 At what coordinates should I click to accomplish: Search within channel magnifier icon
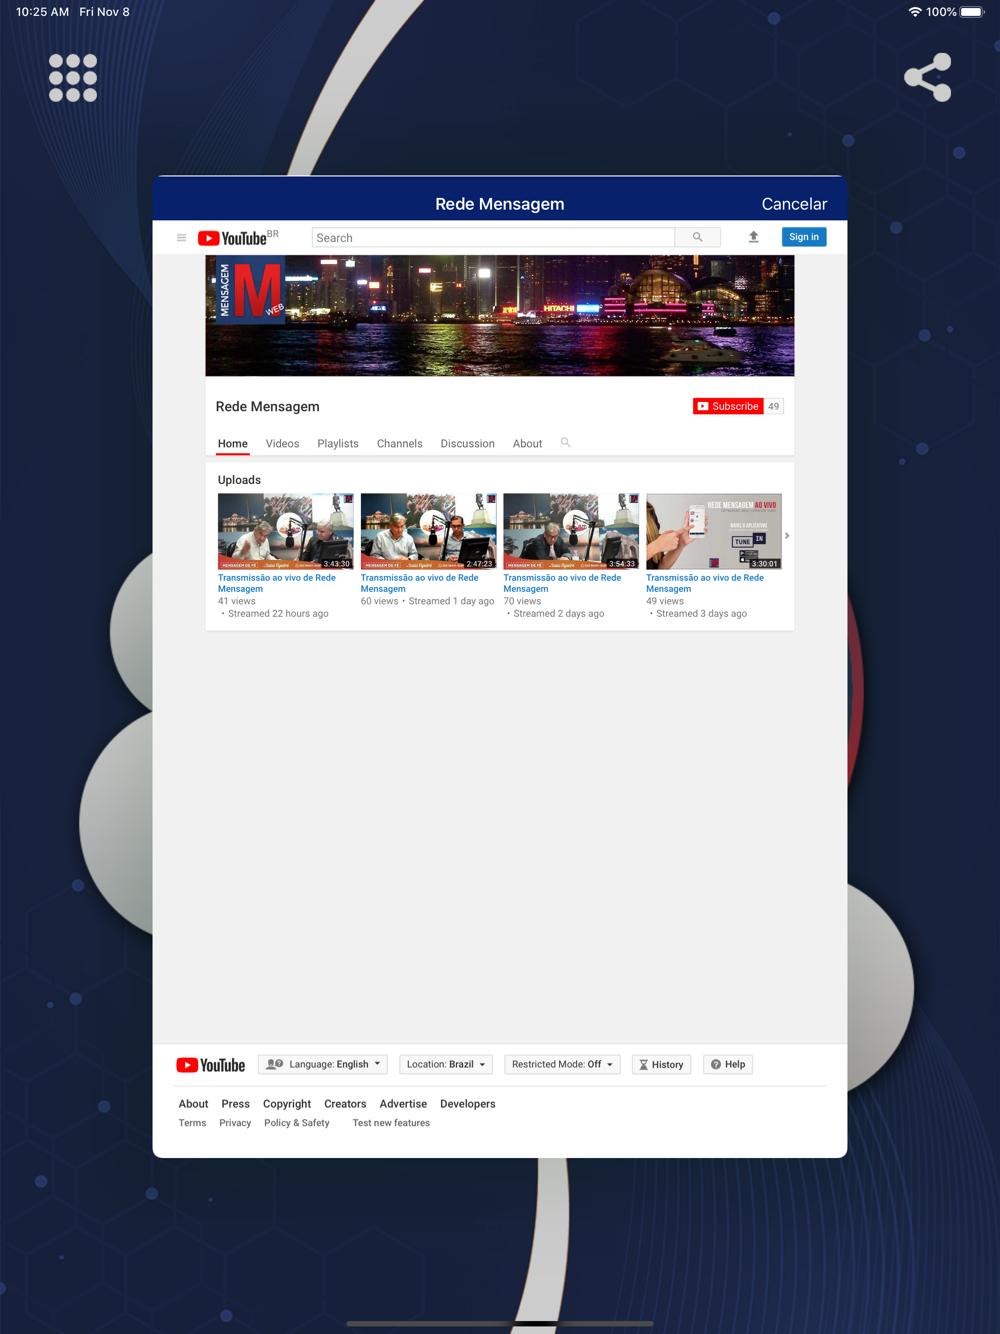(x=566, y=442)
